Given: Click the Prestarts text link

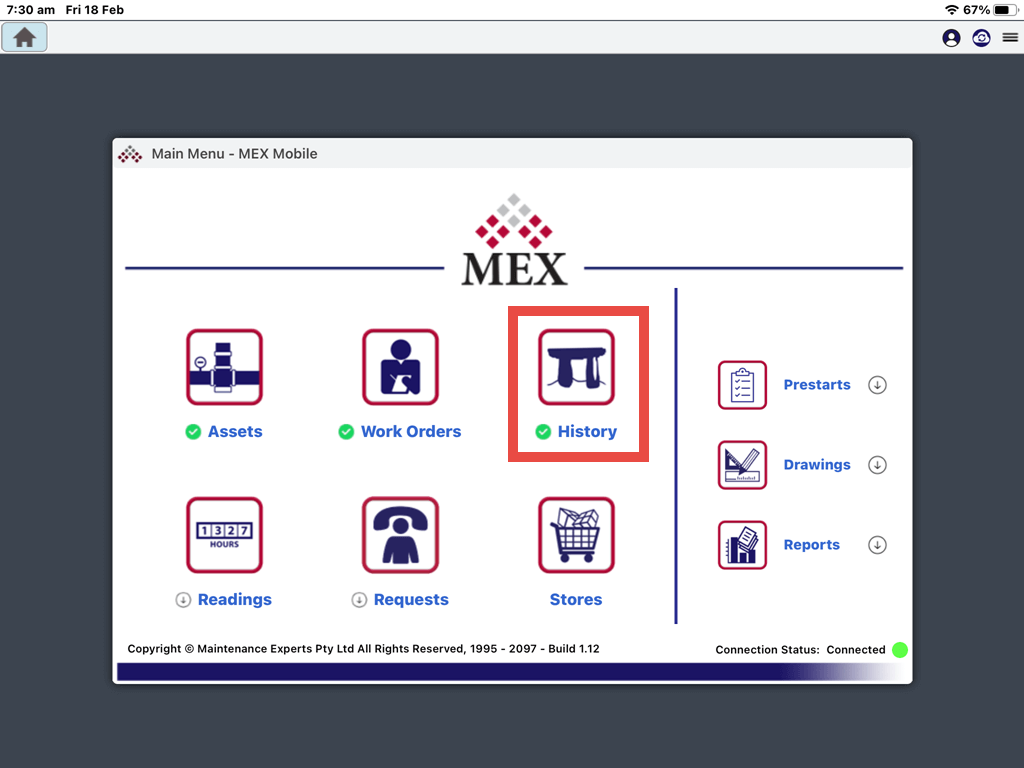Looking at the screenshot, I should 817,385.
